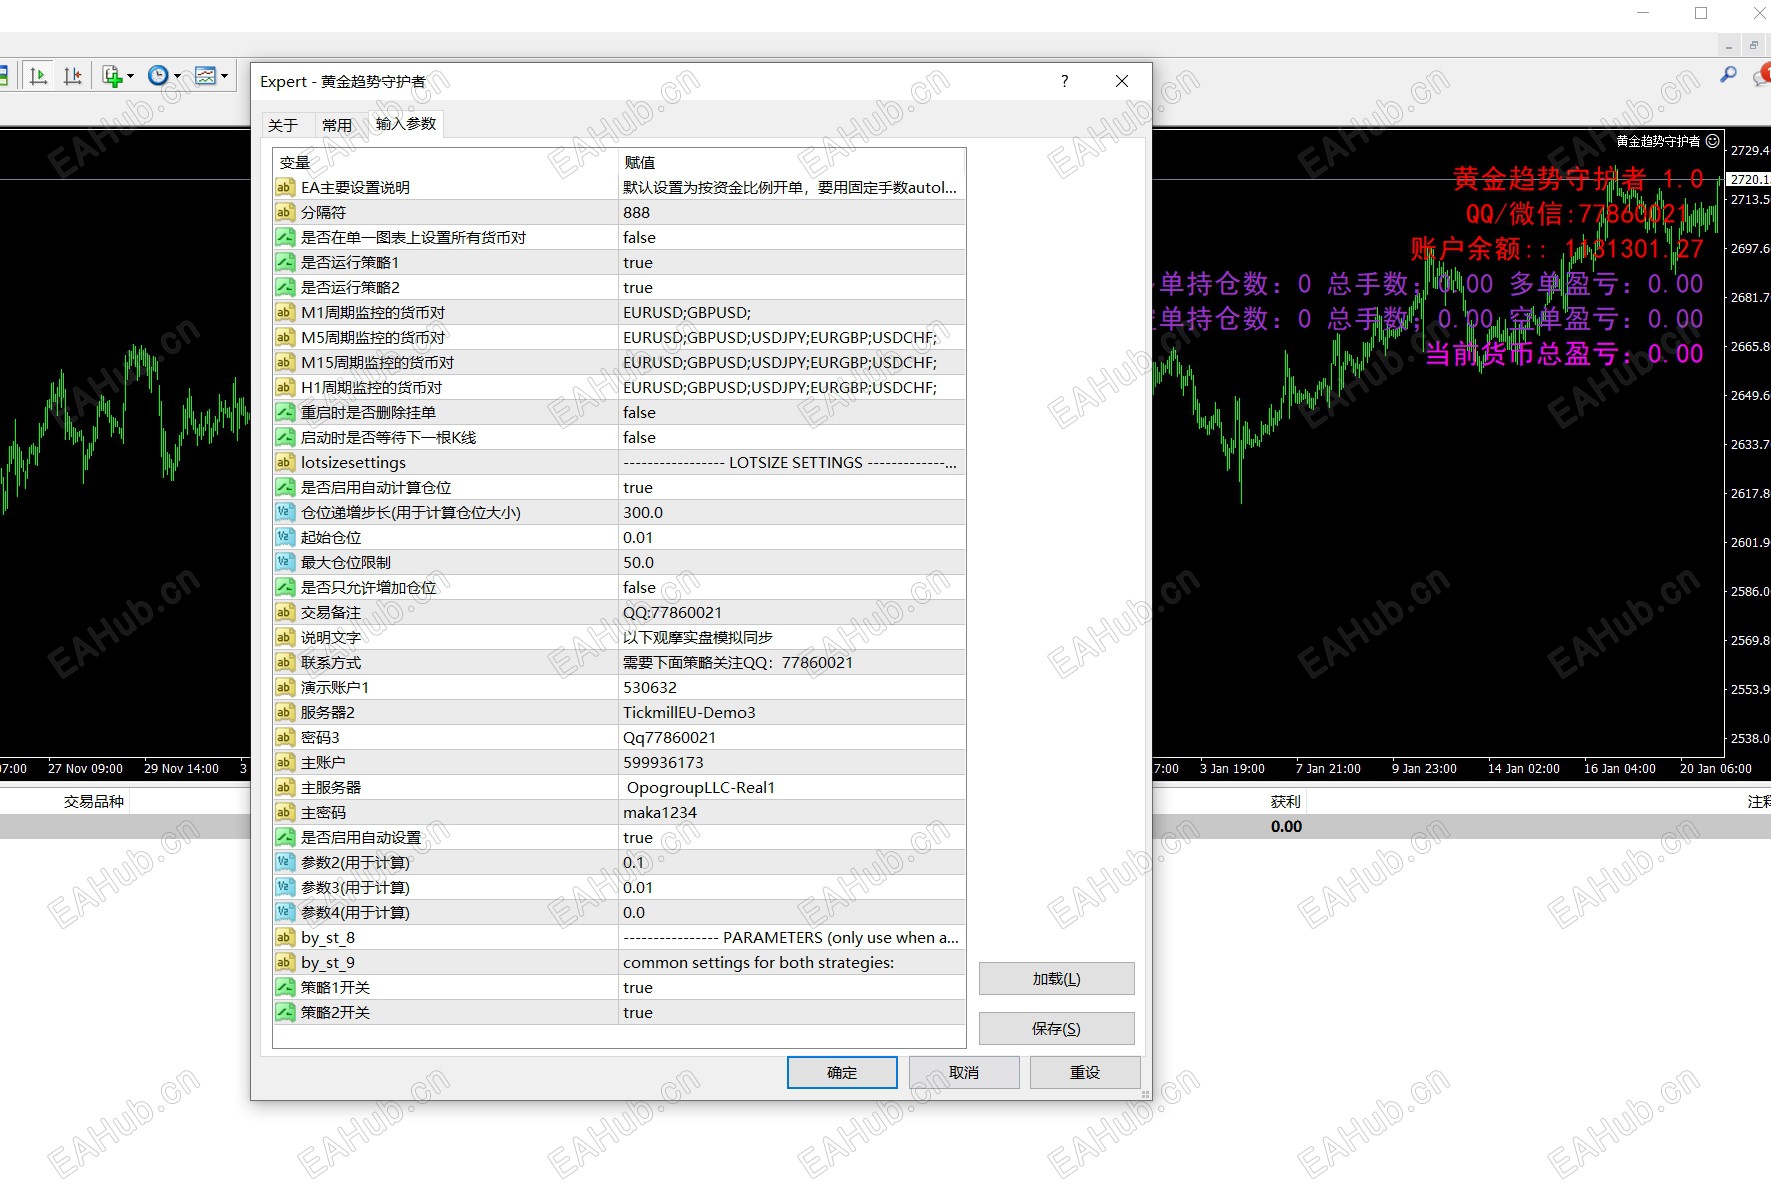The height and width of the screenshot is (1191, 1771).
Task: Click the 加载(L) button
Action: [1056, 979]
